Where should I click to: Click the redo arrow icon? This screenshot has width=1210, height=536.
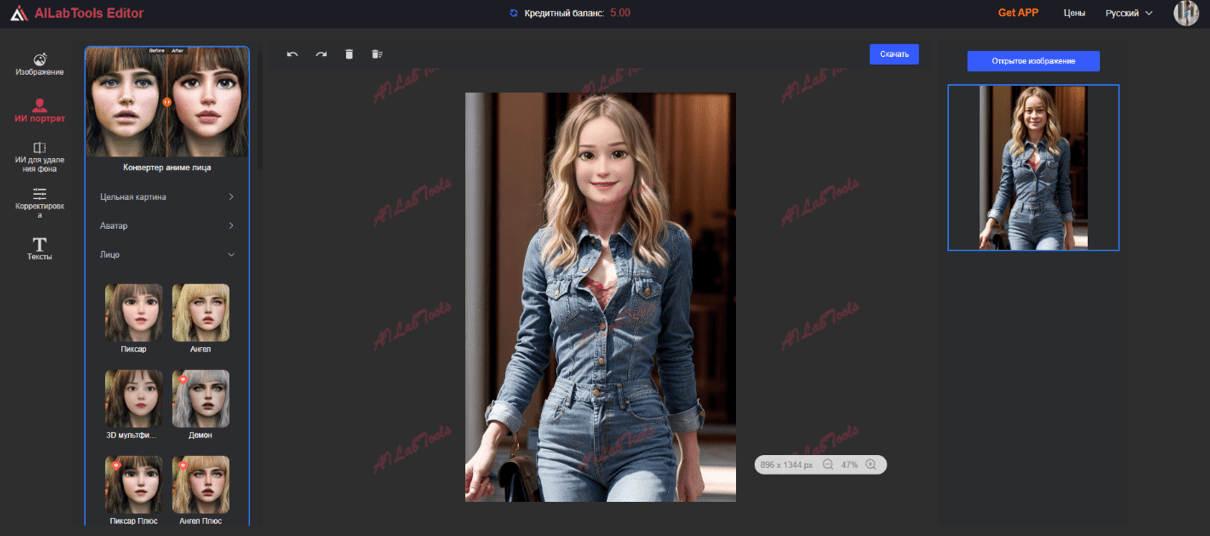click(x=321, y=54)
